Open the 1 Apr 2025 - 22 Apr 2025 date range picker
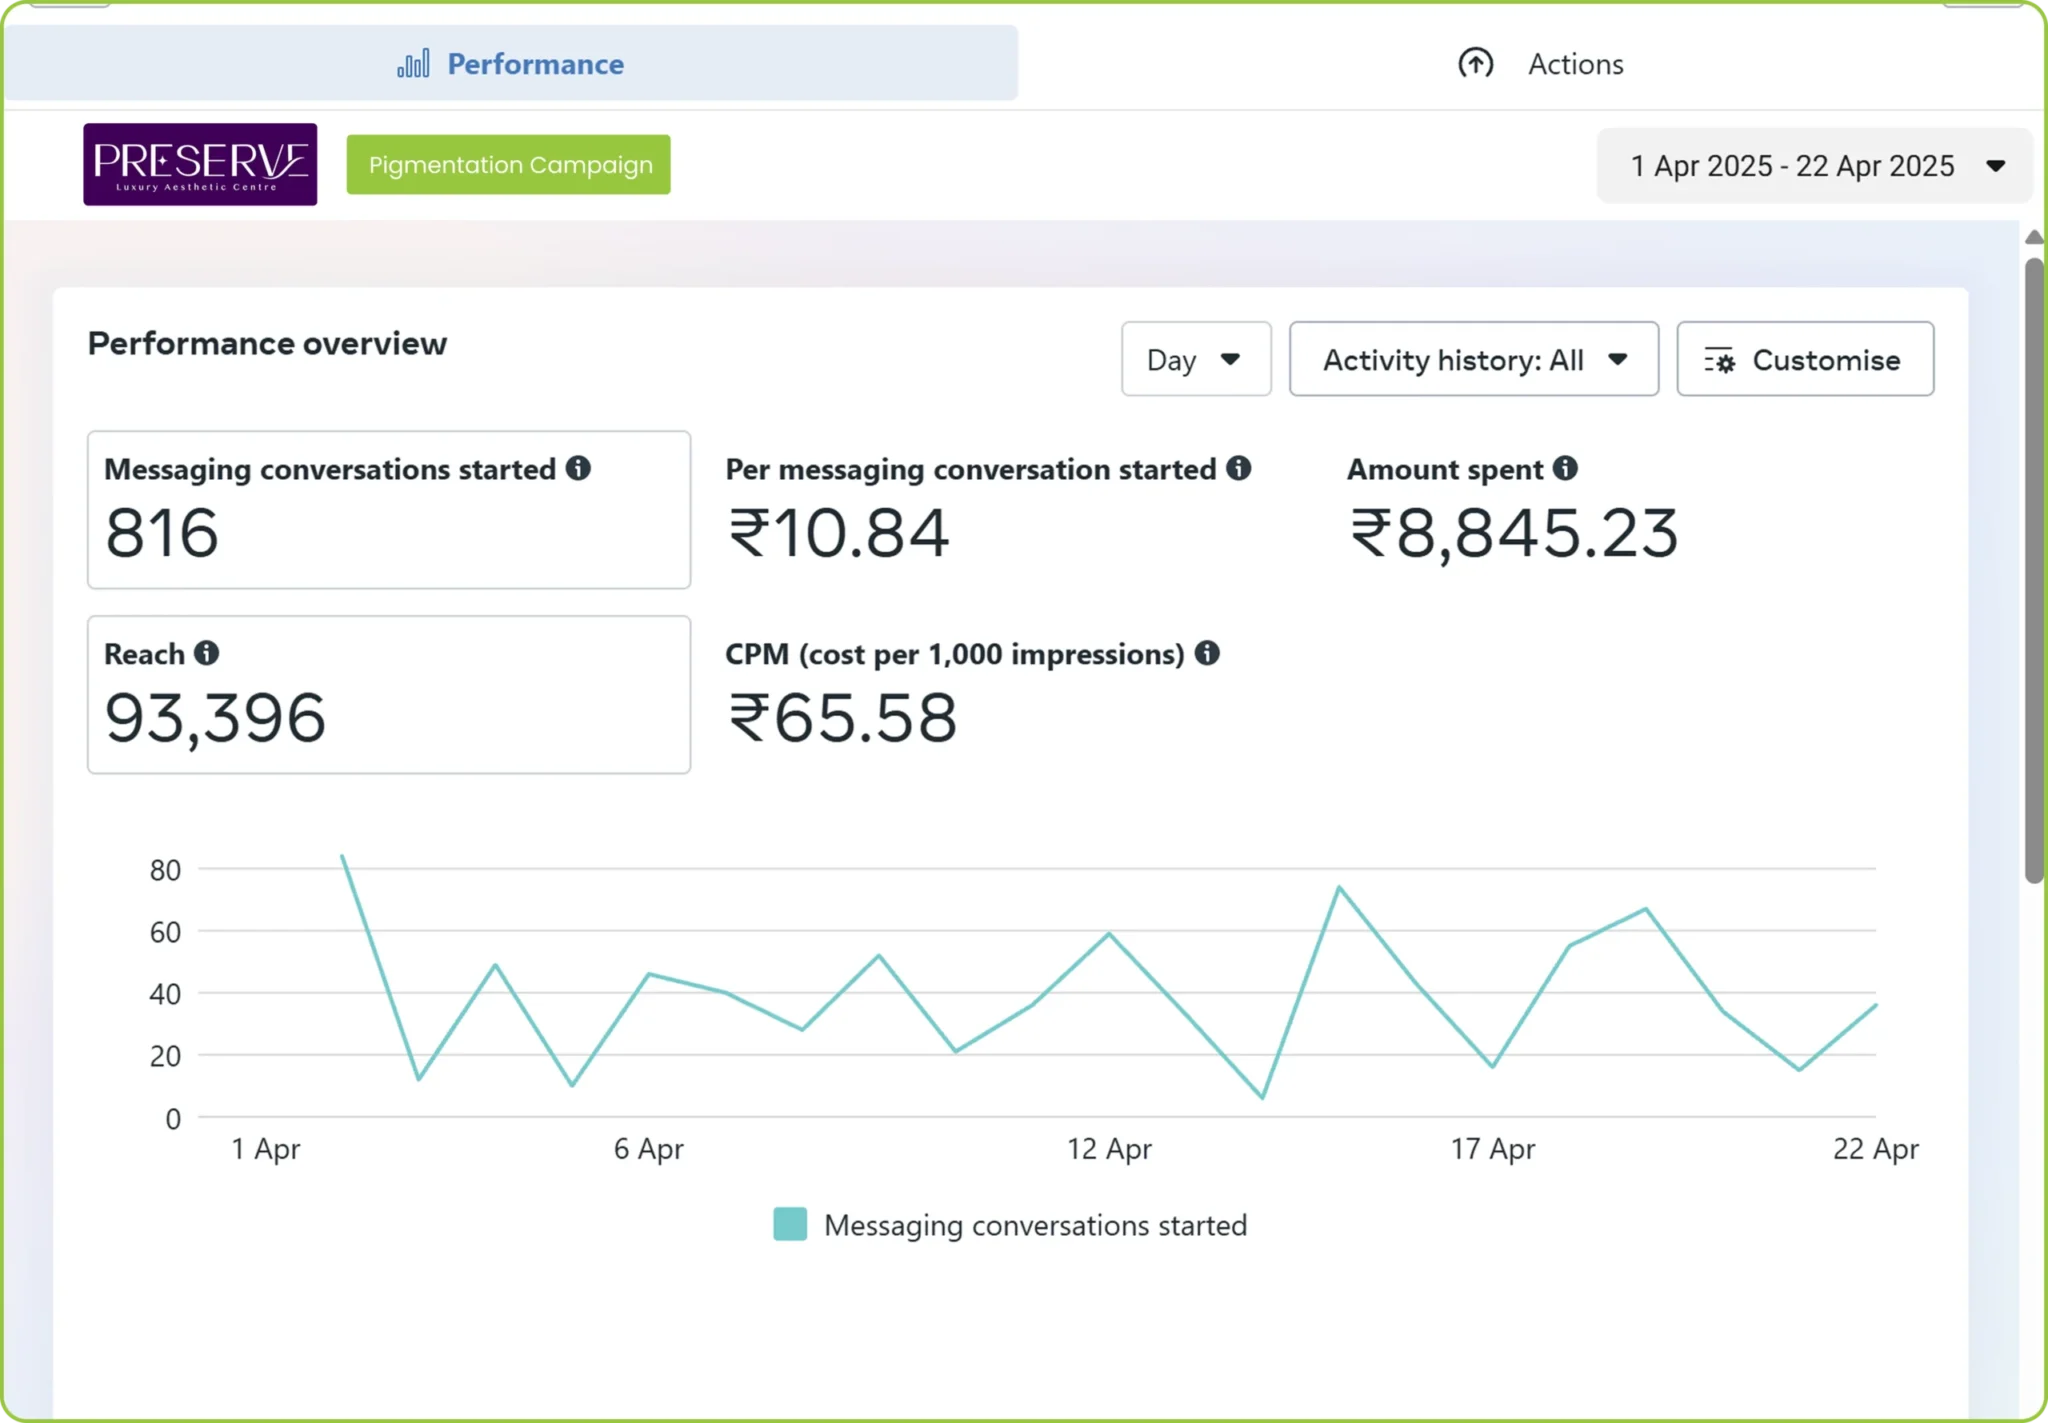Viewport: 2048px width, 1423px height. click(1814, 166)
